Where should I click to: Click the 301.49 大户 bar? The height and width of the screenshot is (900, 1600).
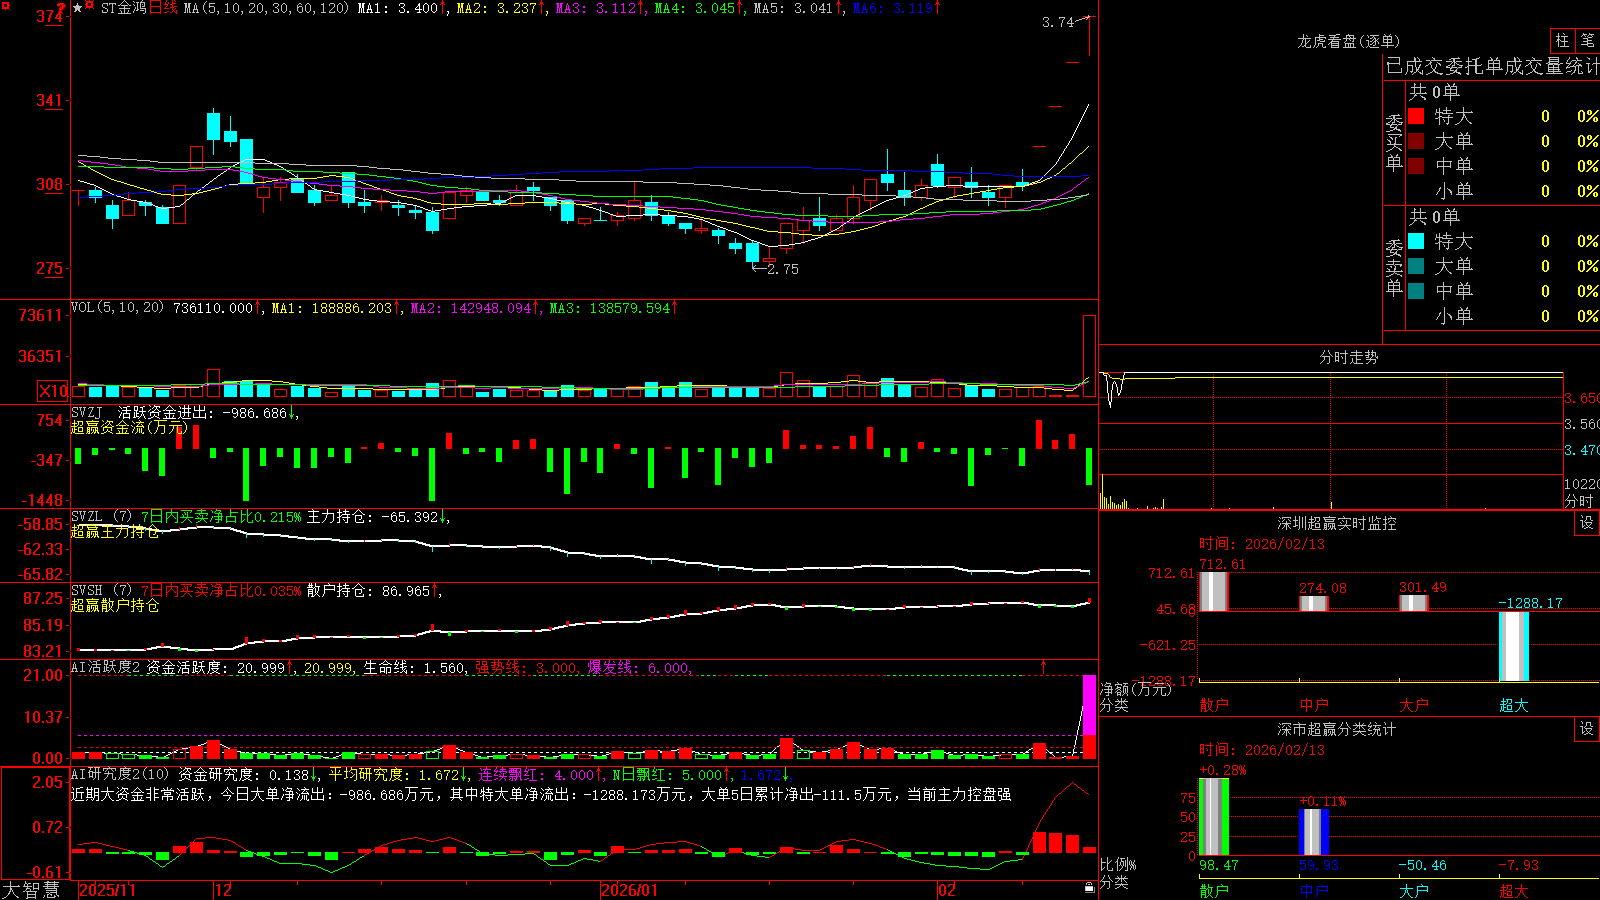tap(1414, 603)
